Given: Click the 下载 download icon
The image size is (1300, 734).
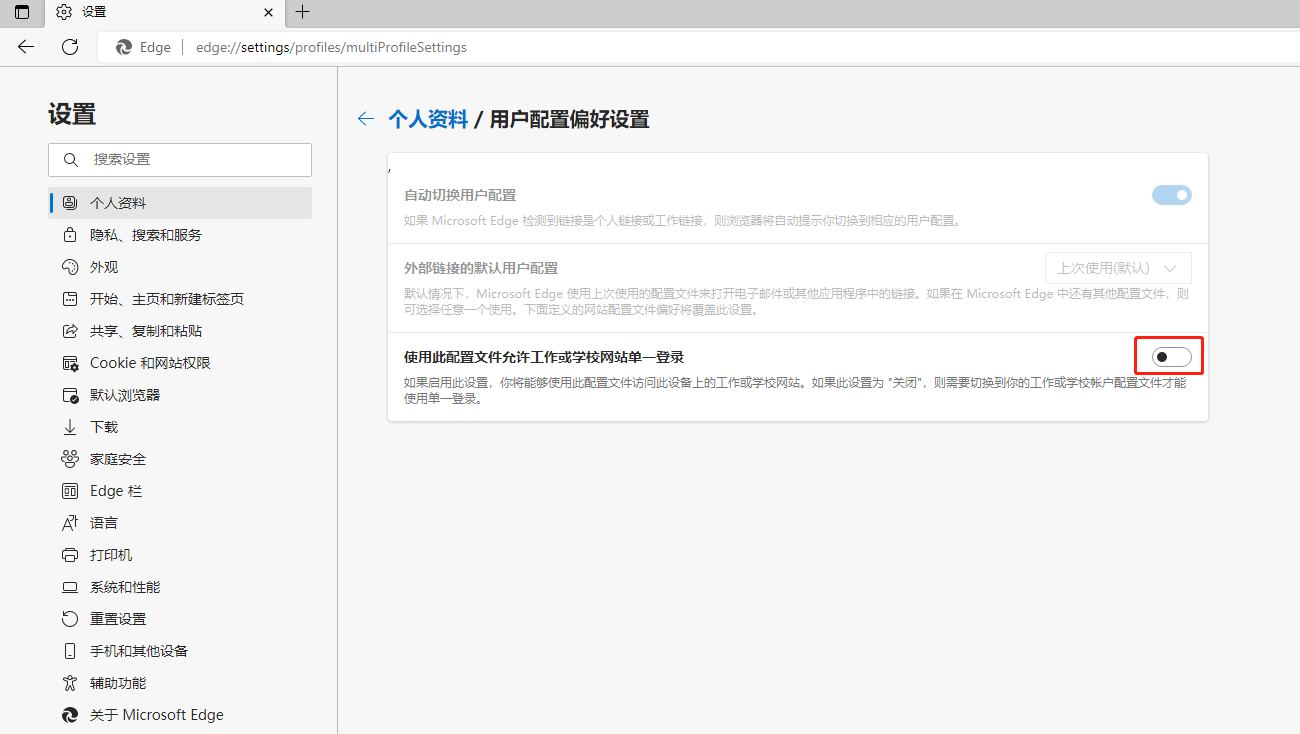Looking at the screenshot, I should tap(70, 427).
